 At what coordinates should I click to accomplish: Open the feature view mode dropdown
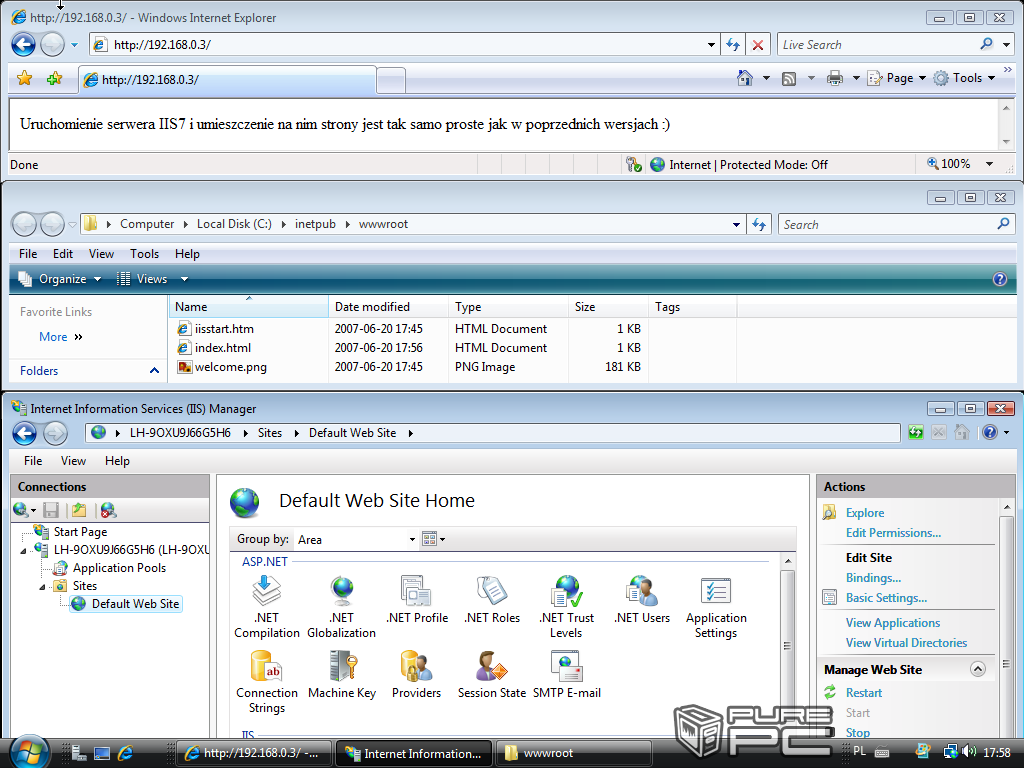coord(434,539)
